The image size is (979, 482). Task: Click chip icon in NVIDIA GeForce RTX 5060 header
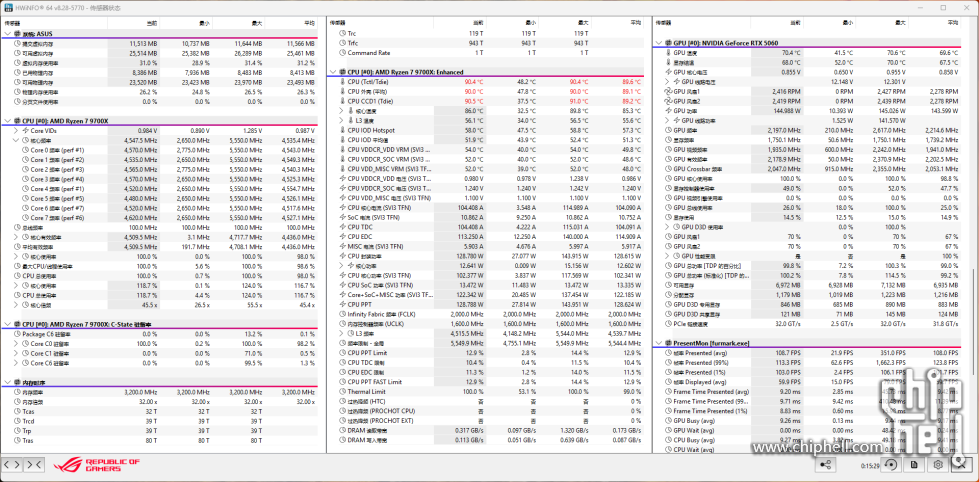668,43
